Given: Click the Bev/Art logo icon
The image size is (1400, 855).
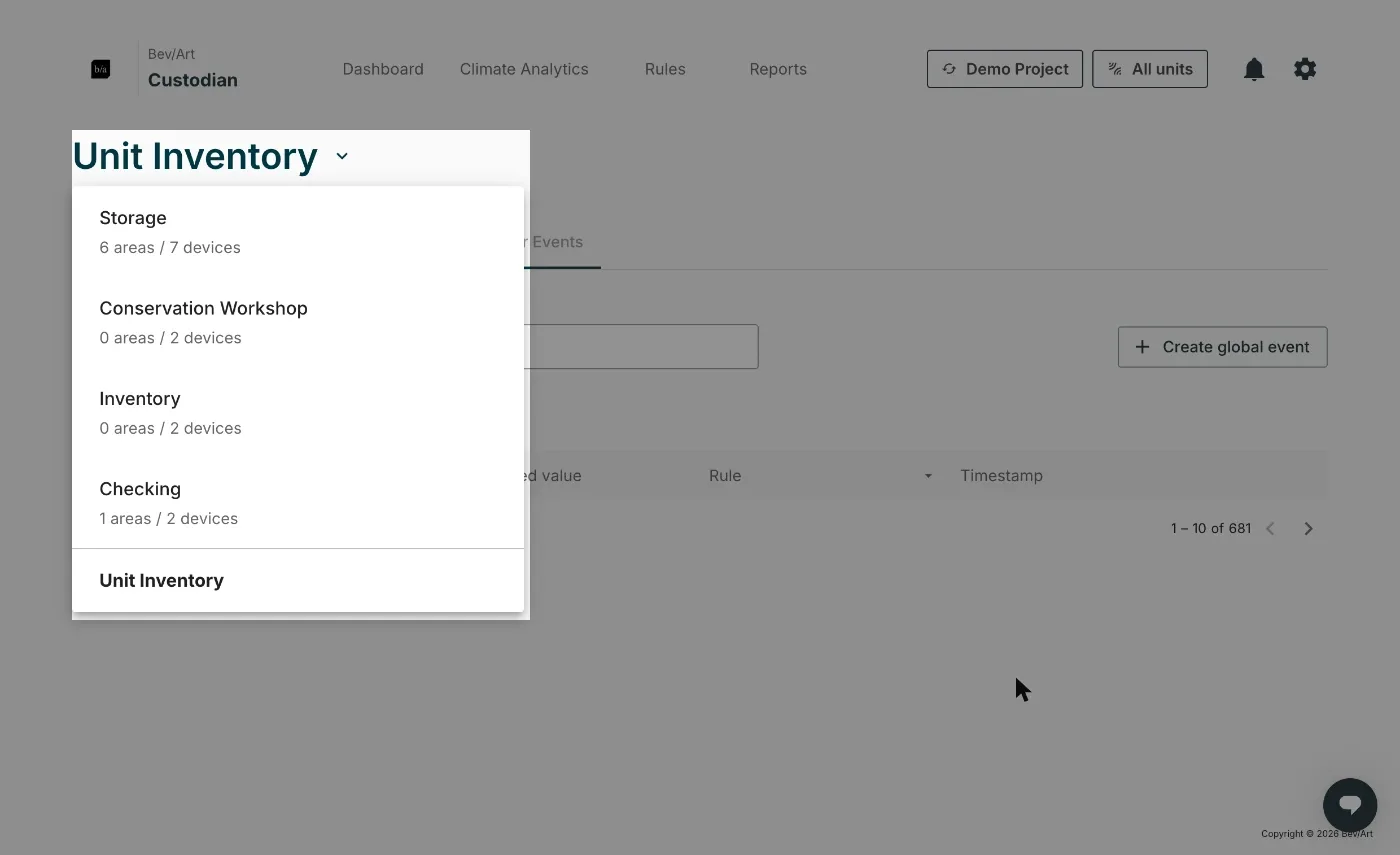Looking at the screenshot, I should (x=100, y=69).
